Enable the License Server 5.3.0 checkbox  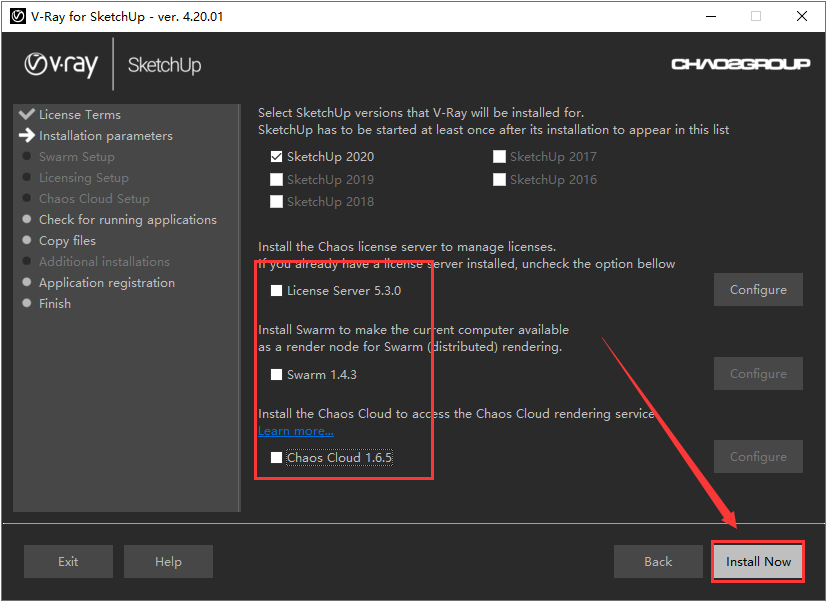(276, 291)
